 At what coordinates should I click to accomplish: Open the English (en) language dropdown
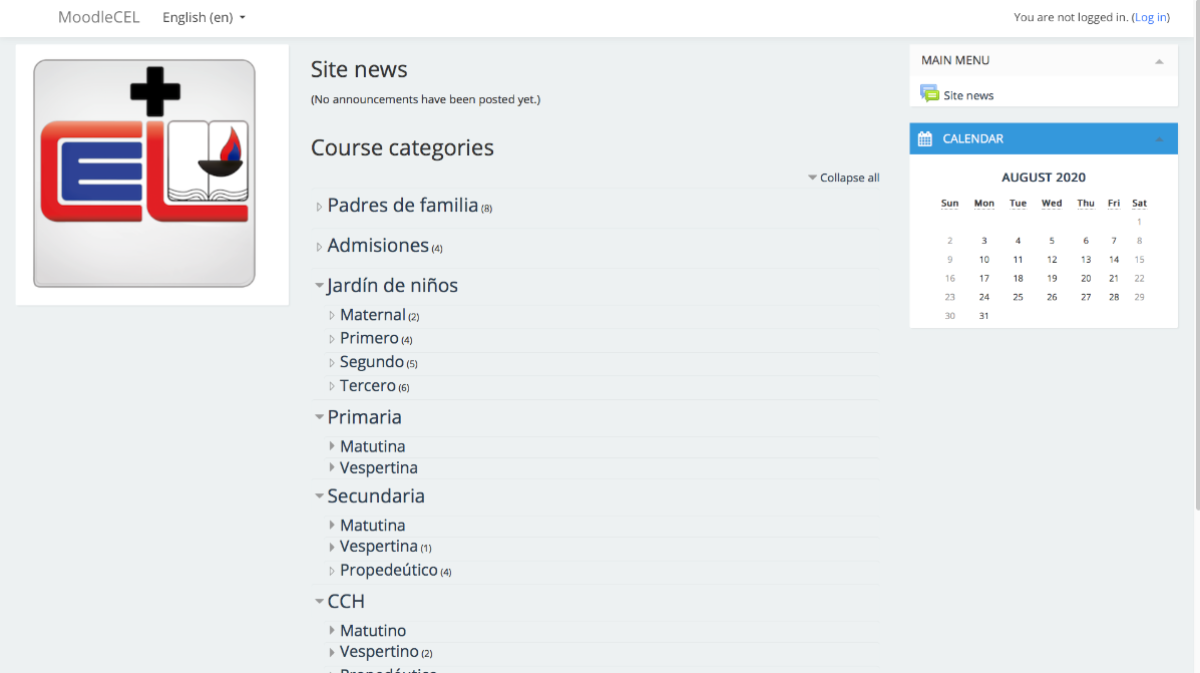coord(204,17)
